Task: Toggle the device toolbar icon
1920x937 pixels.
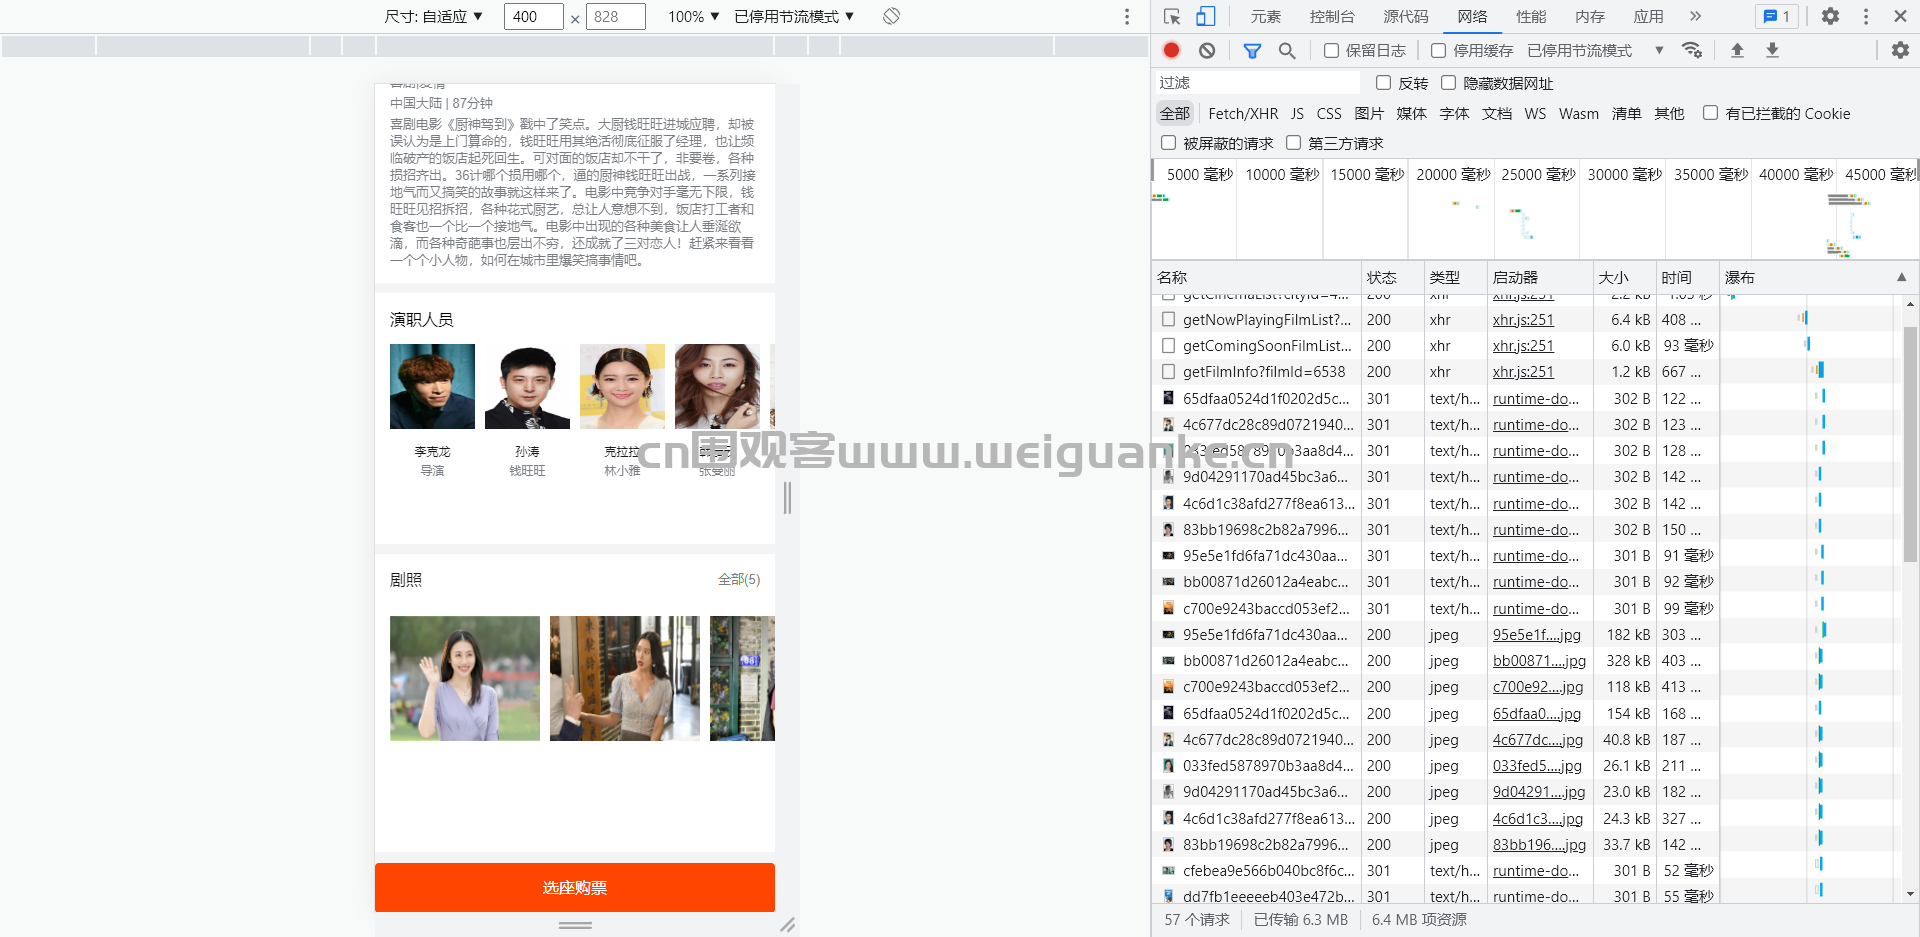Action: (1206, 16)
